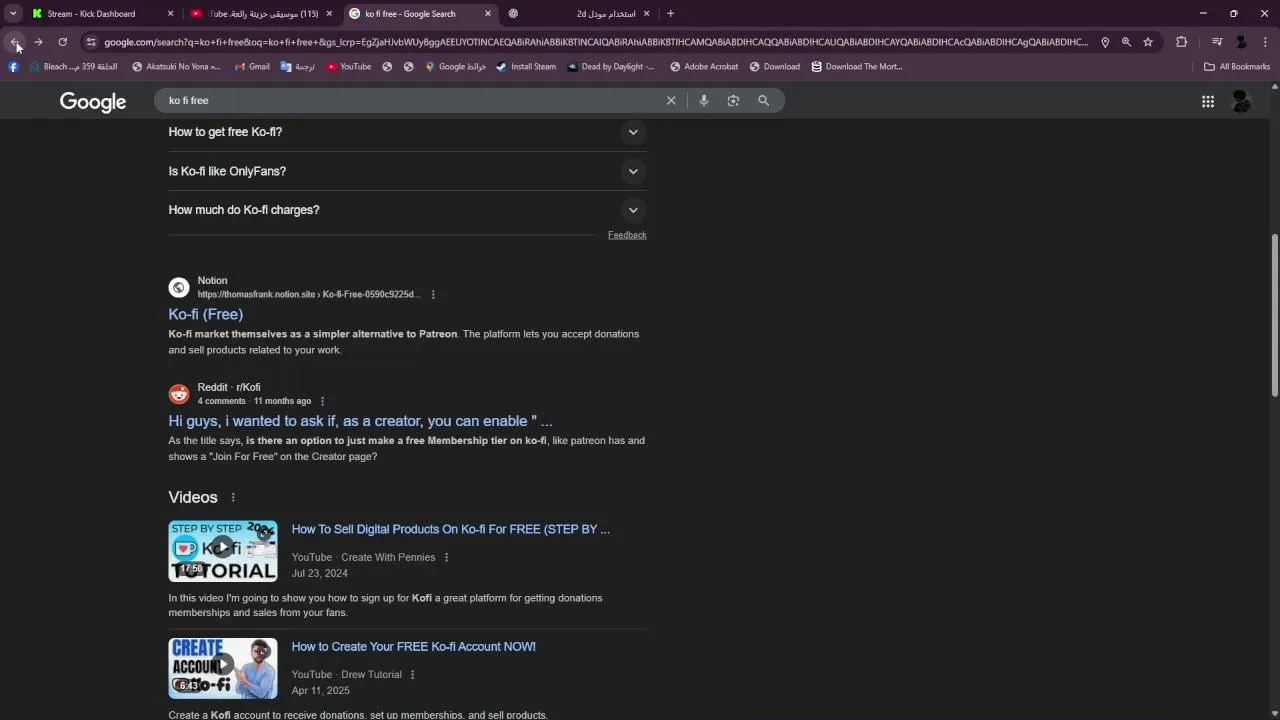1280x720 pixels.
Task: Click in the ko fi free search field
Action: pyautogui.click(x=410, y=100)
